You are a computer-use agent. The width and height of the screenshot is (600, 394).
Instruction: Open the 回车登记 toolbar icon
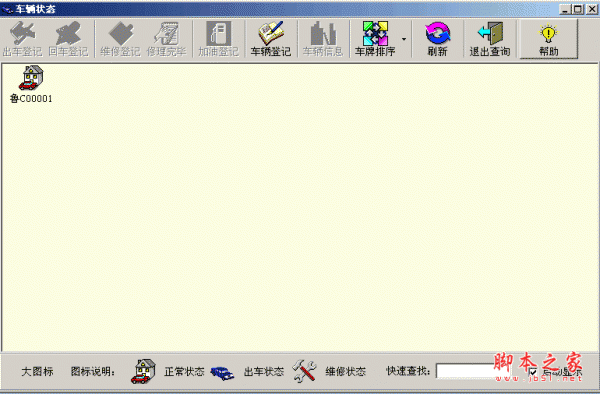(x=68, y=39)
